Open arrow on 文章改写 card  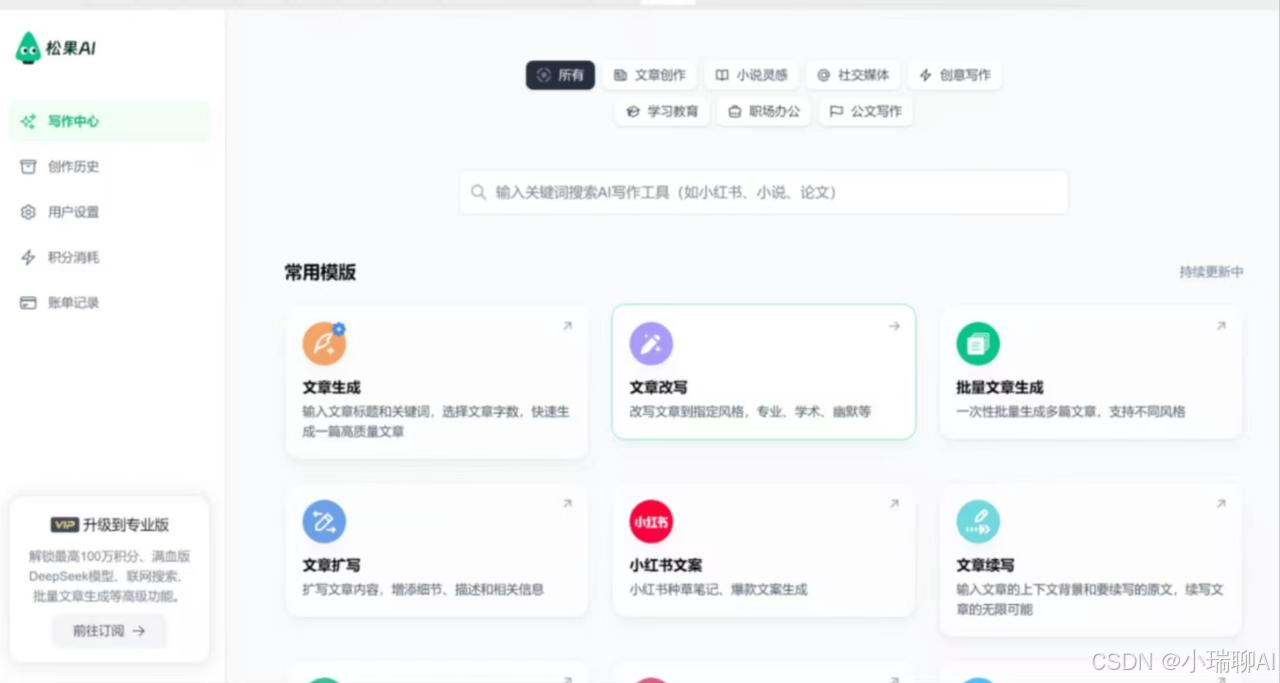[894, 326]
